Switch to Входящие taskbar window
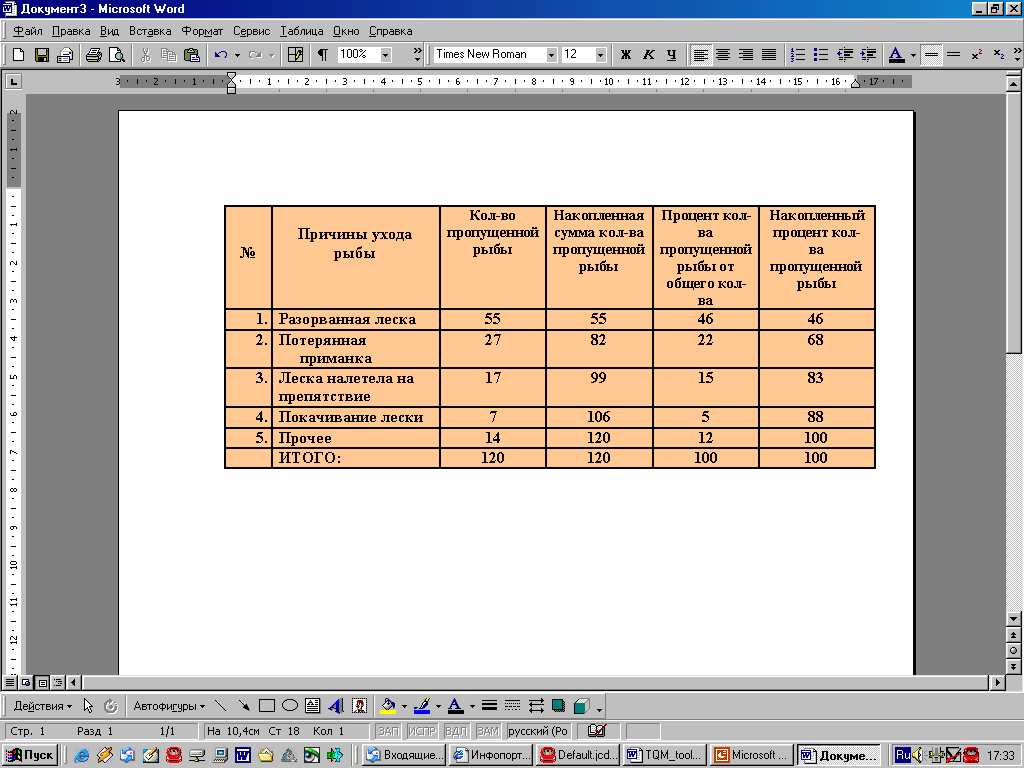This screenshot has height=768, width=1024. [405, 755]
